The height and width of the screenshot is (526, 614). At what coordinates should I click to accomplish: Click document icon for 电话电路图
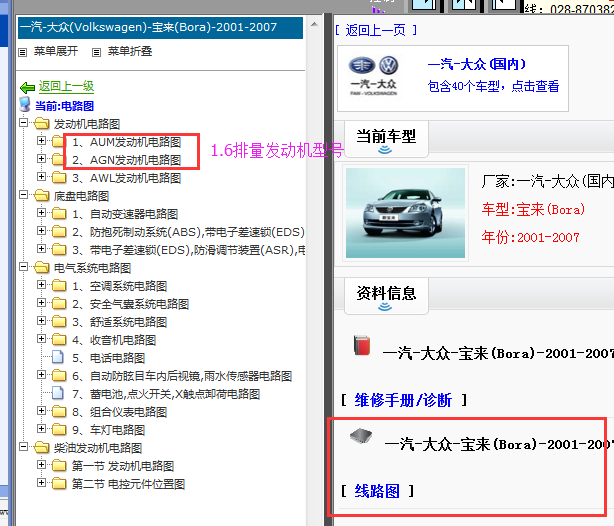(x=58, y=357)
